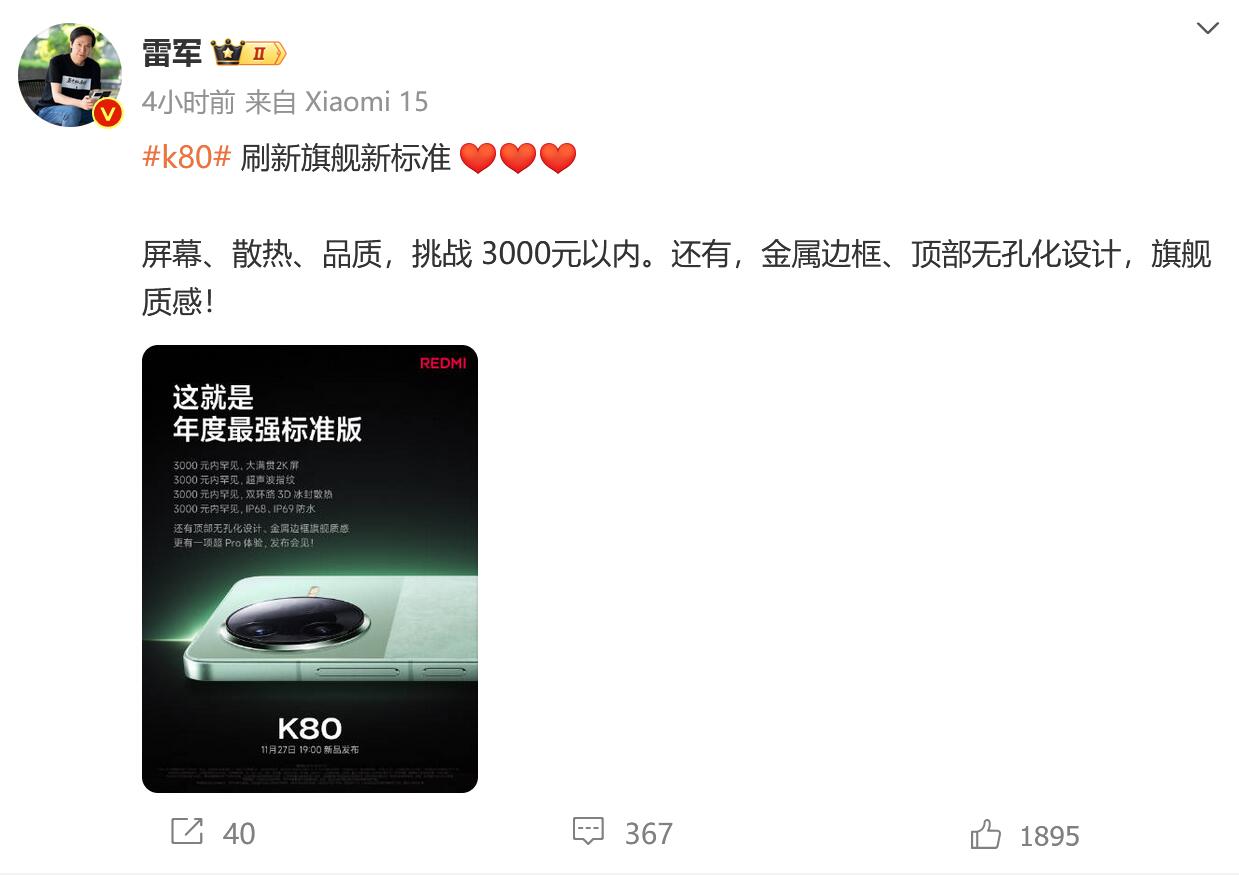Open 雷军's profile avatar photo
The height and width of the screenshot is (875, 1239).
[70, 75]
